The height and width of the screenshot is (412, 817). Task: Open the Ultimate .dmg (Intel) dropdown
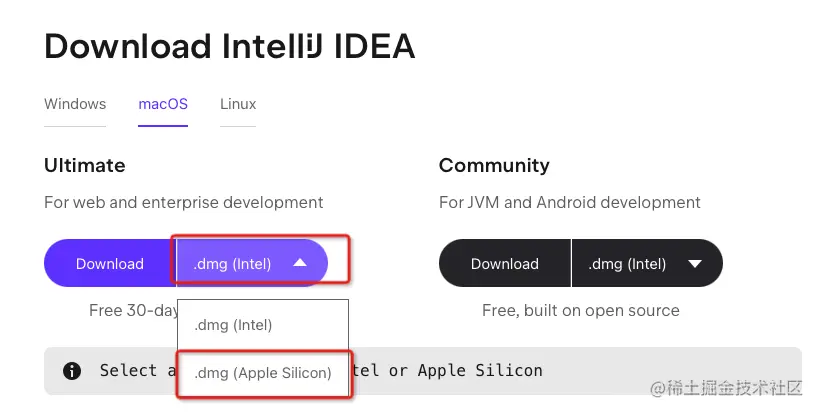point(252,264)
